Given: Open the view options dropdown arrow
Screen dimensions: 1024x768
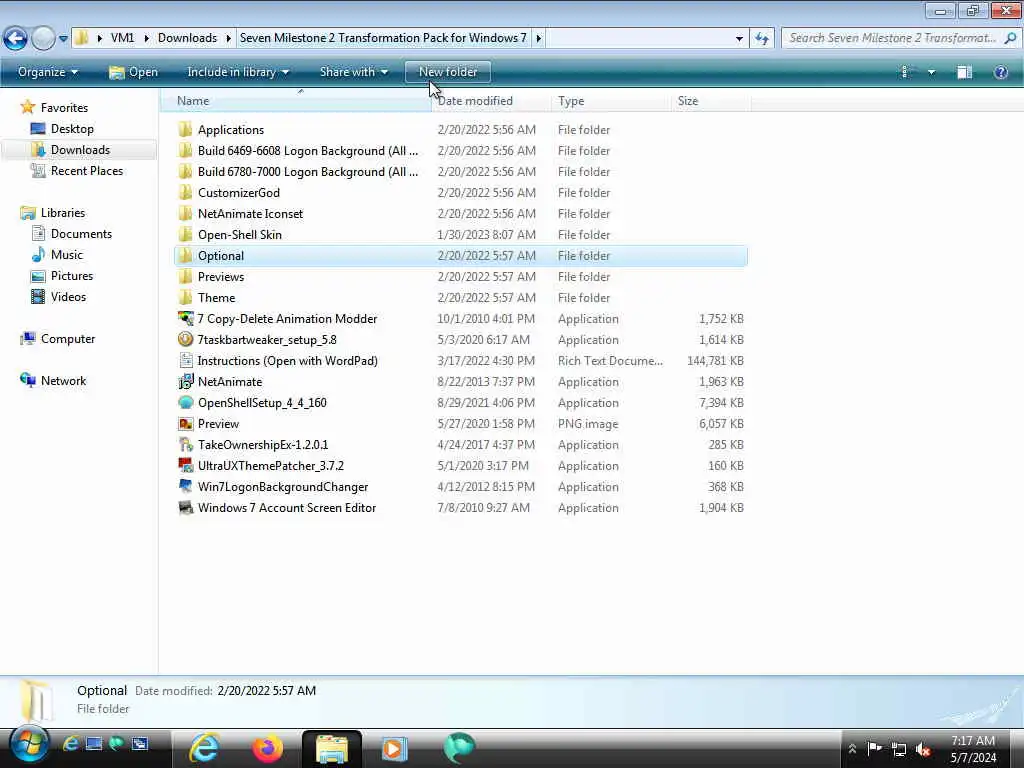Looking at the screenshot, I should click(x=931, y=72).
